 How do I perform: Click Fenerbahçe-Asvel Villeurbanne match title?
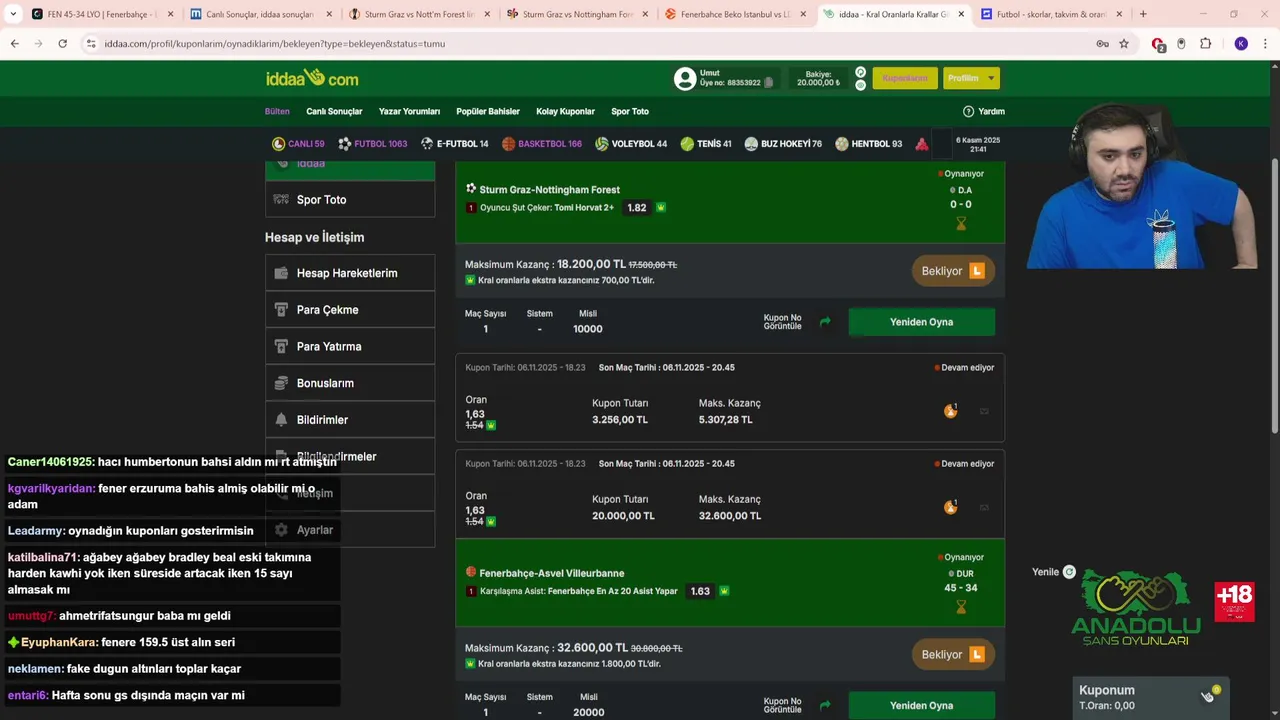coord(551,573)
